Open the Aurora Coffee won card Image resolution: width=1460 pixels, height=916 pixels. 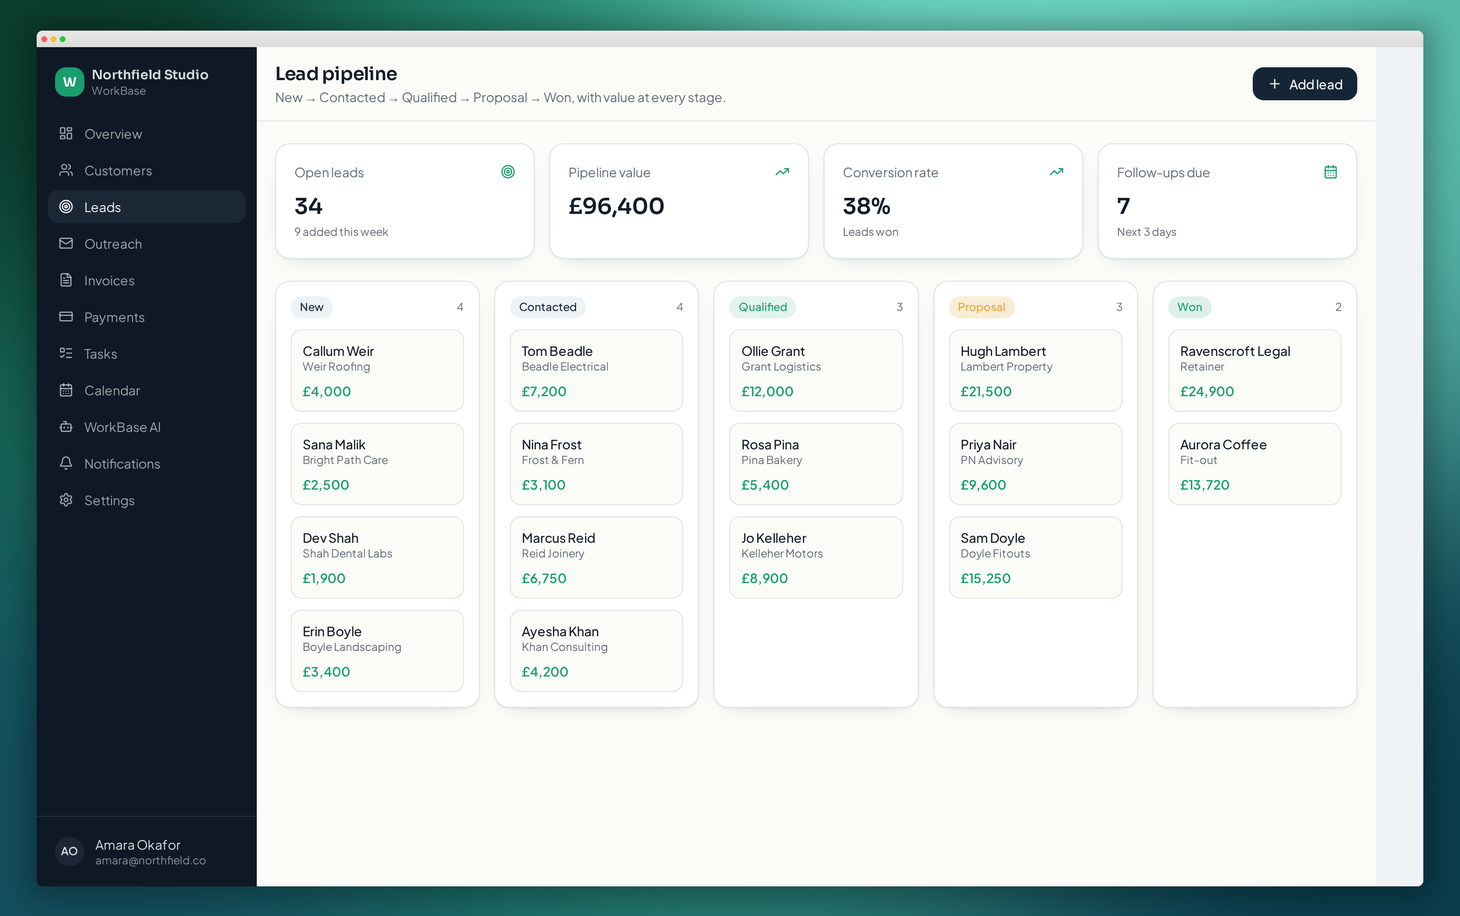click(x=1254, y=464)
